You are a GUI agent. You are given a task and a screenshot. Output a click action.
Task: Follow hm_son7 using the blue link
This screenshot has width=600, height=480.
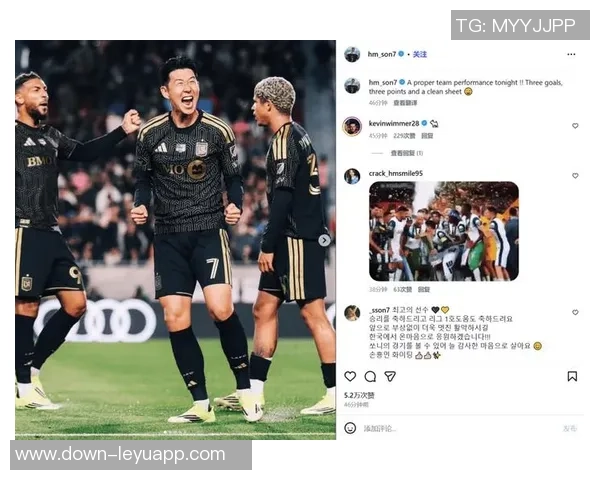420,54
